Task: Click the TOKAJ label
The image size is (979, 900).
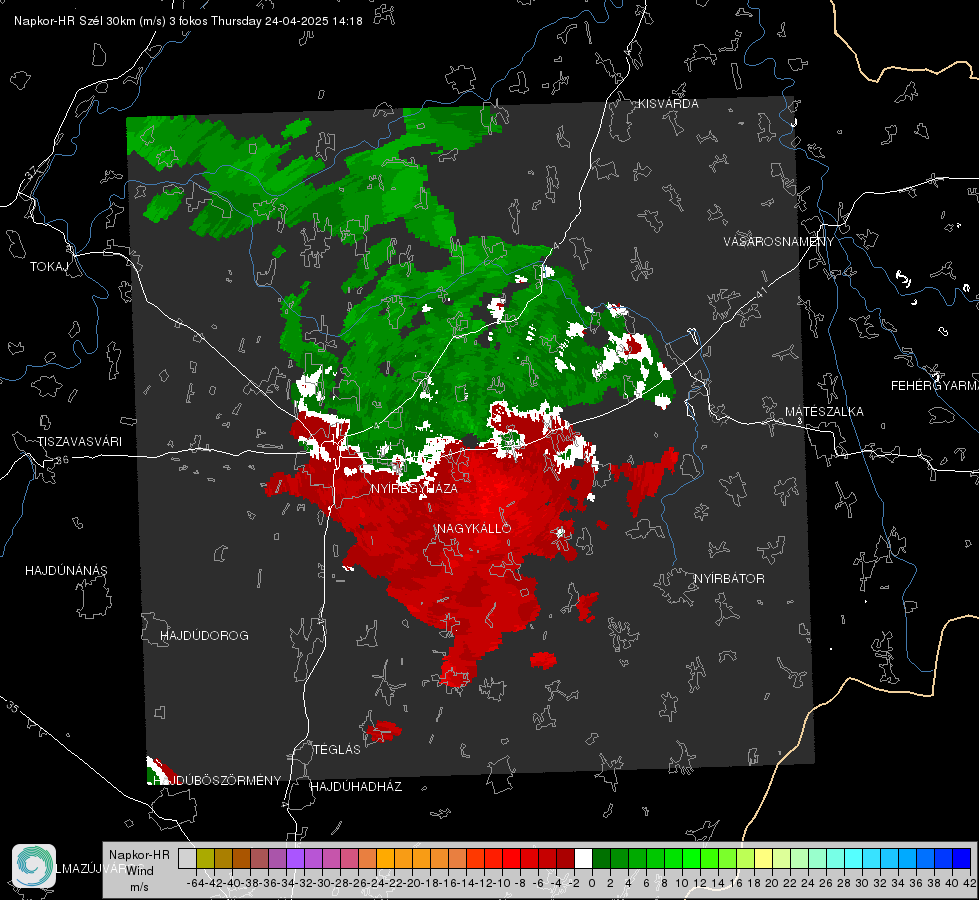Action: (49, 267)
